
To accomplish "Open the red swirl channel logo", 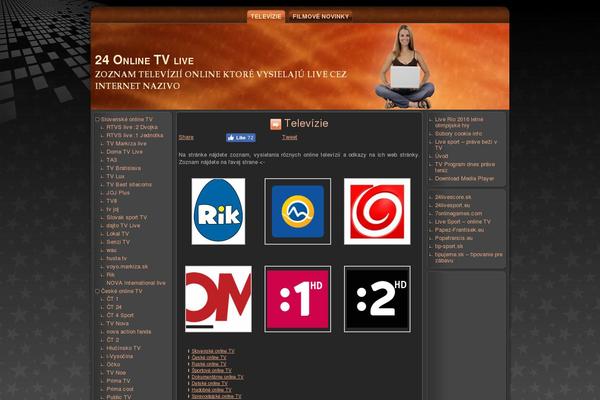I will click(377, 211).
